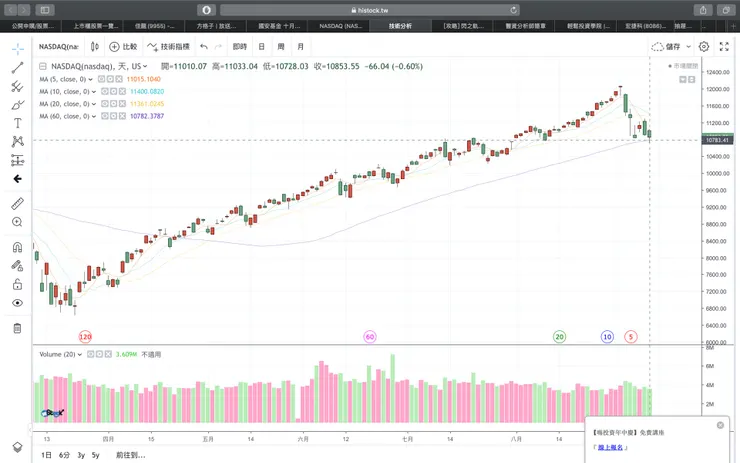Click the left-pointing back arrow in sidebar

pos(17,179)
